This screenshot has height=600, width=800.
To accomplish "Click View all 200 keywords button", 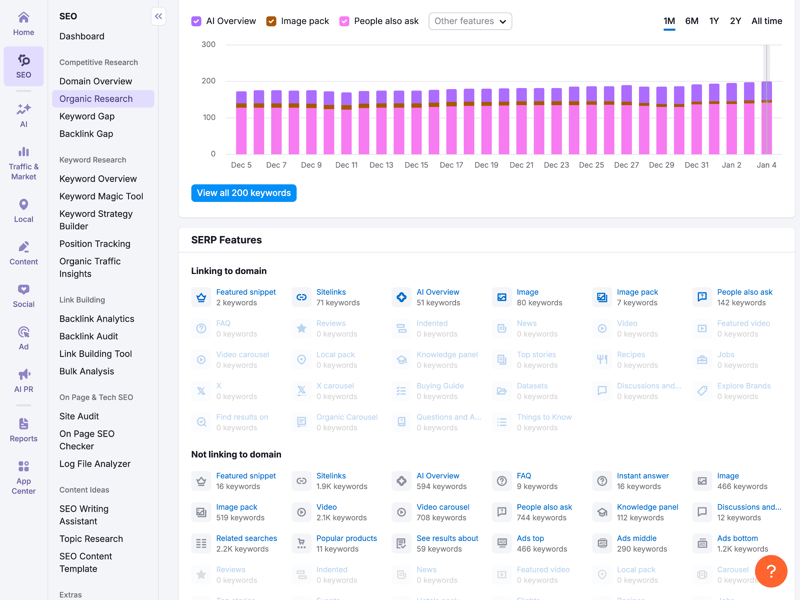I will point(244,193).
